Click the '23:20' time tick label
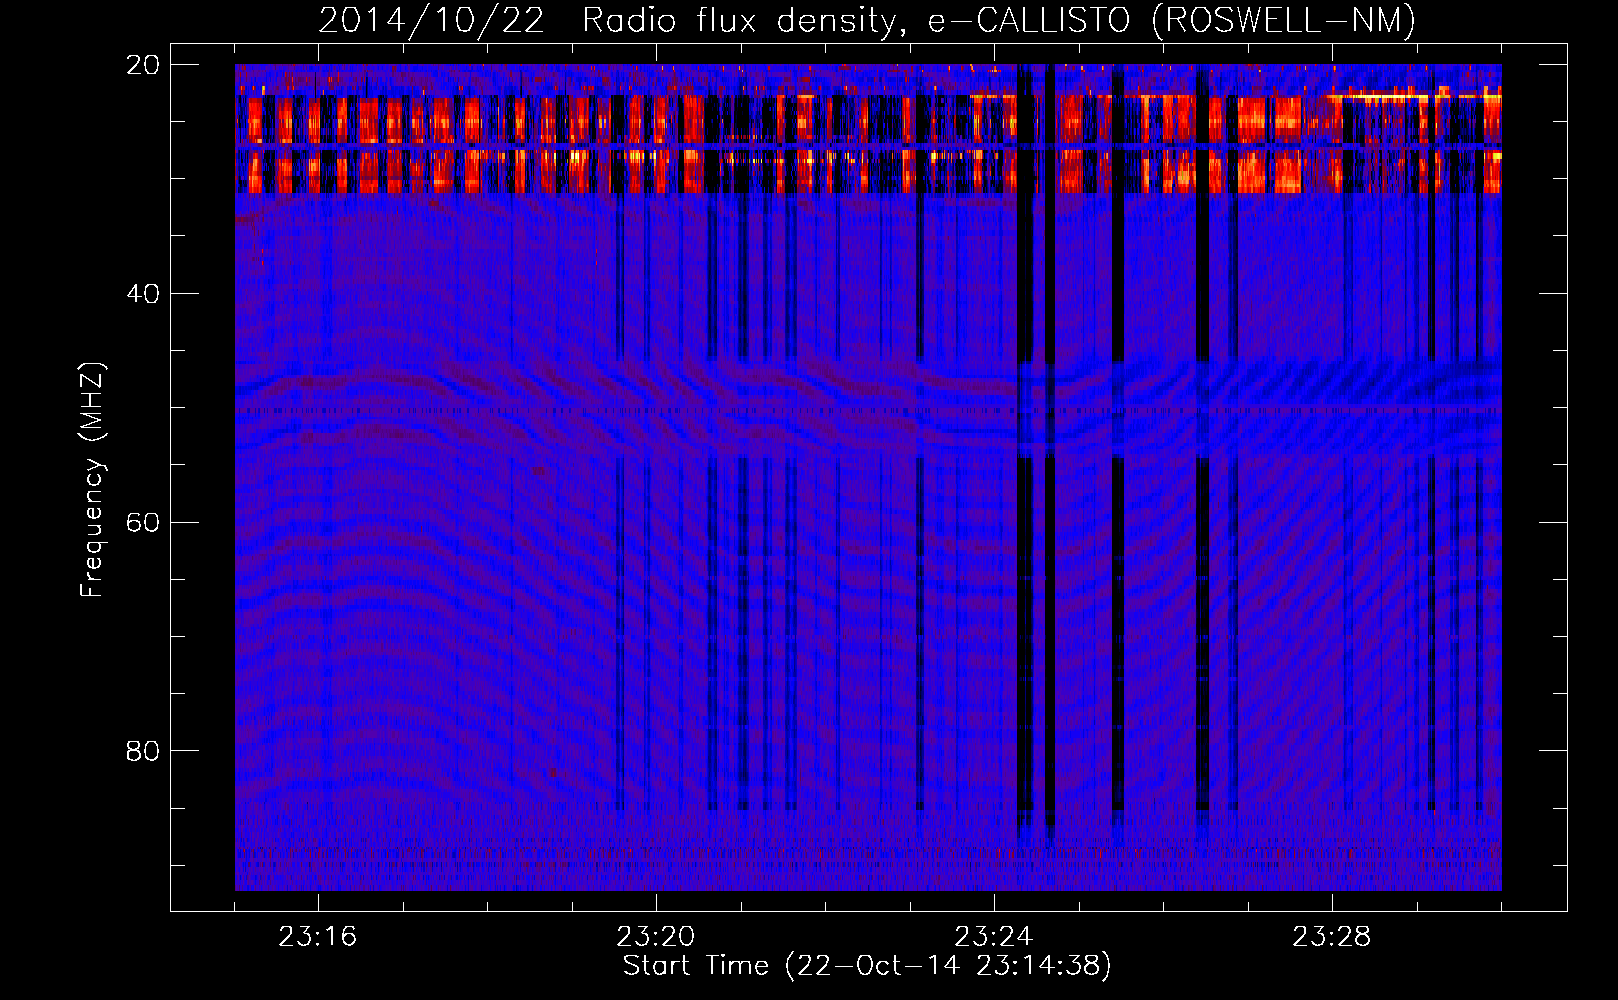The height and width of the screenshot is (1000, 1618). 656,937
